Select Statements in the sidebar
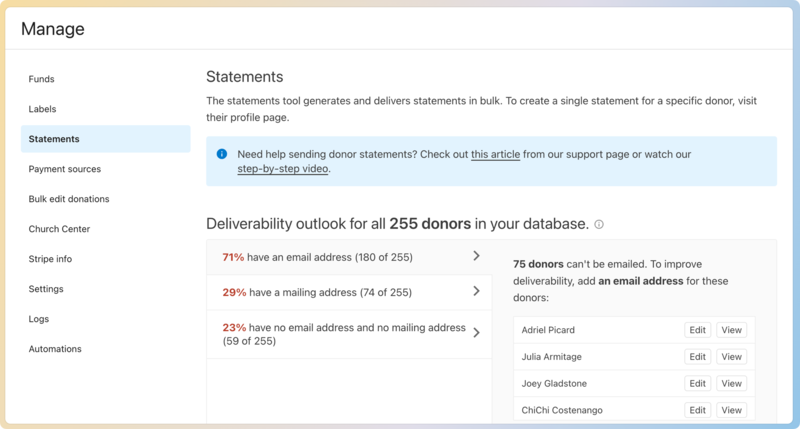This screenshot has height=429, width=800. tap(55, 139)
